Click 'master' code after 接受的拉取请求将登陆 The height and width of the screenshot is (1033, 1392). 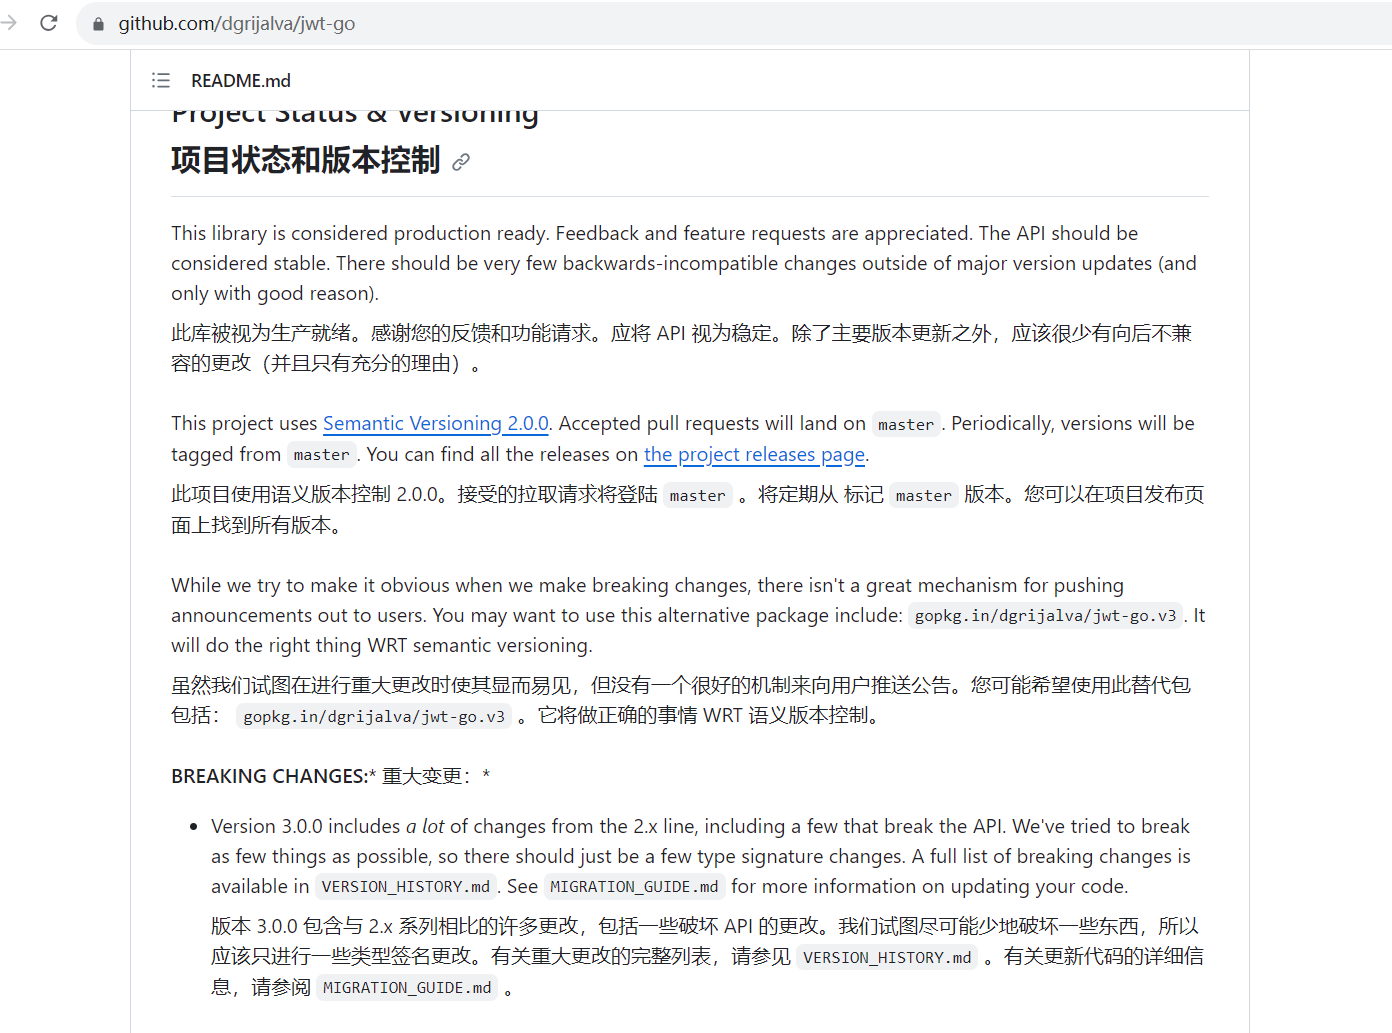[x=697, y=496]
